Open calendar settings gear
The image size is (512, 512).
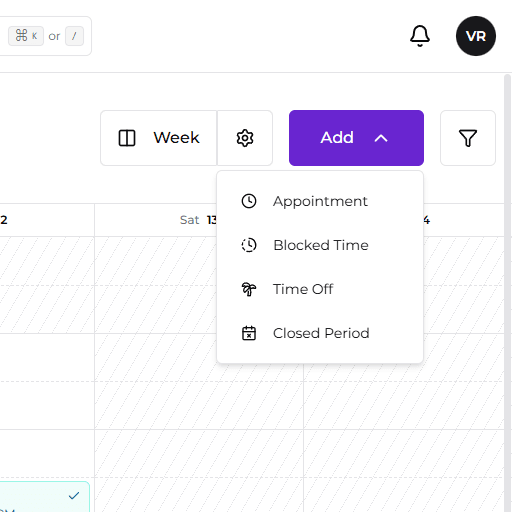click(x=245, y=138)
